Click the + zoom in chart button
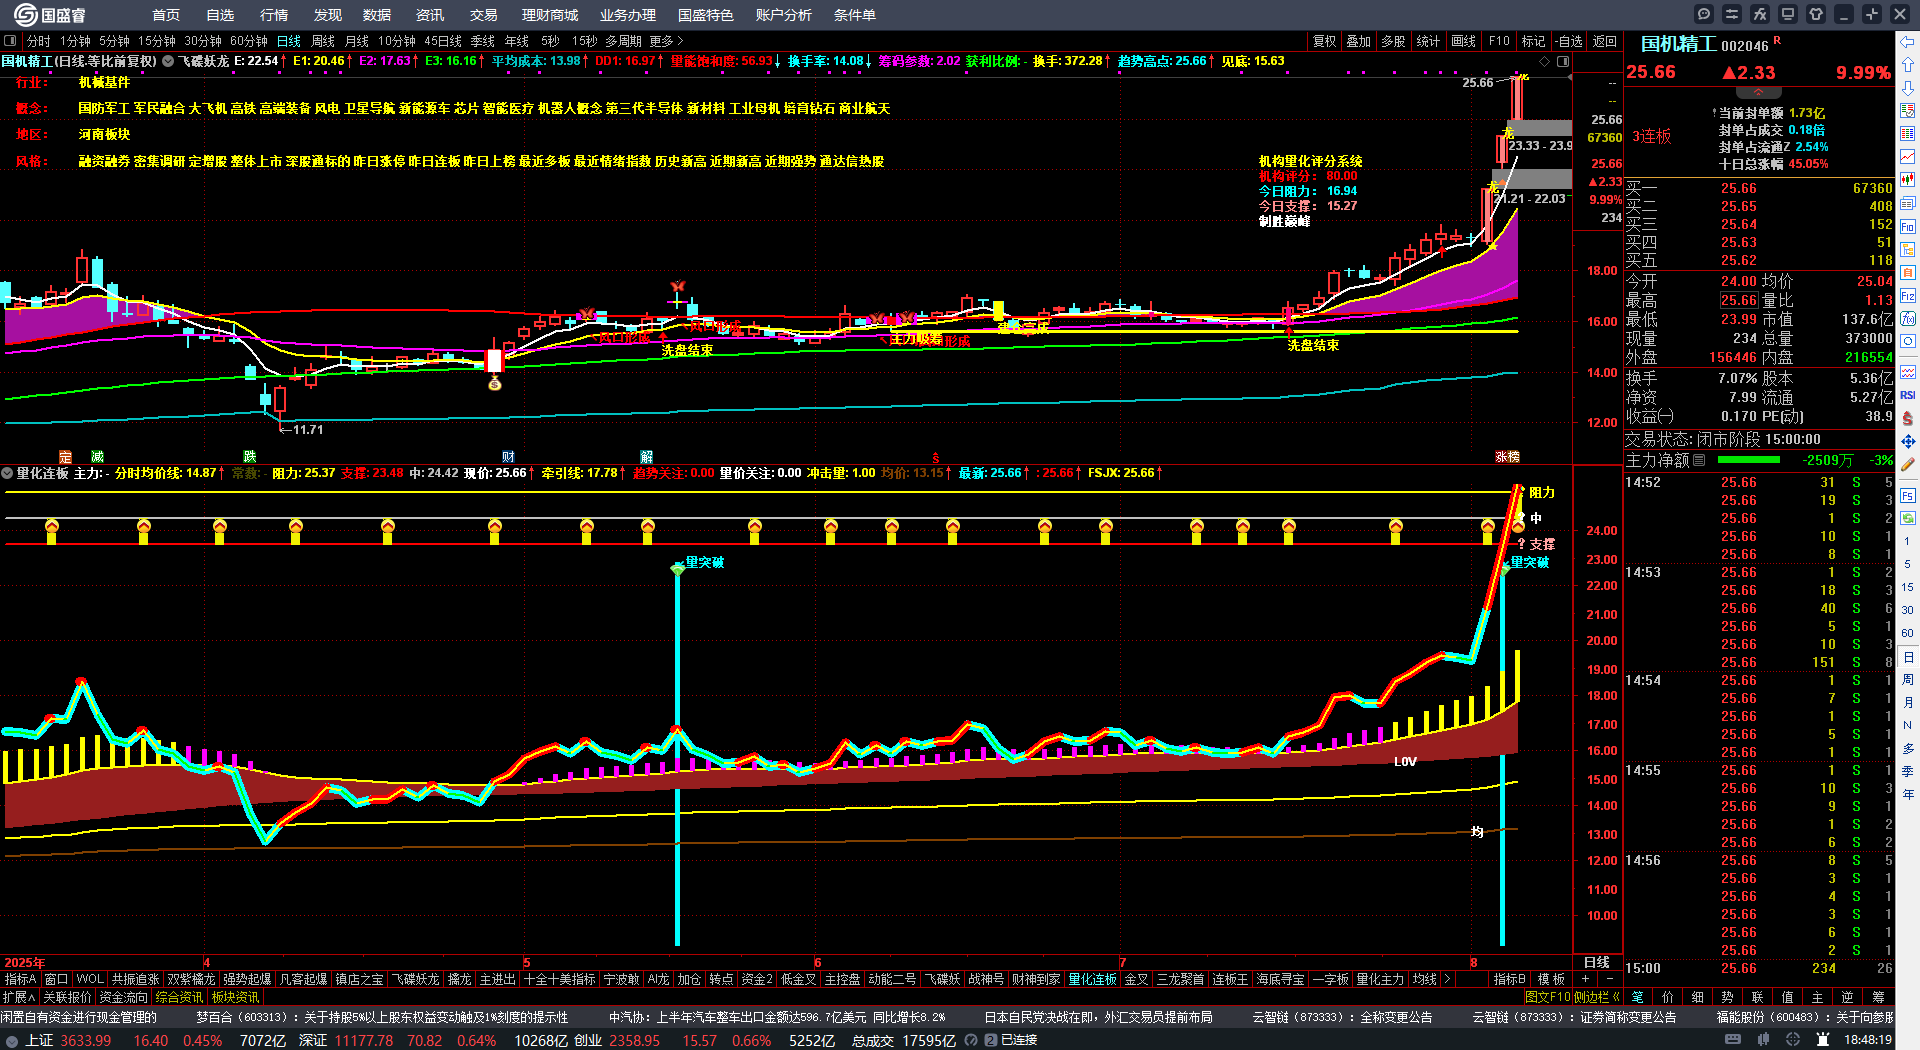Viewport: 1920px width, 1050px height. pos(1586,979)
